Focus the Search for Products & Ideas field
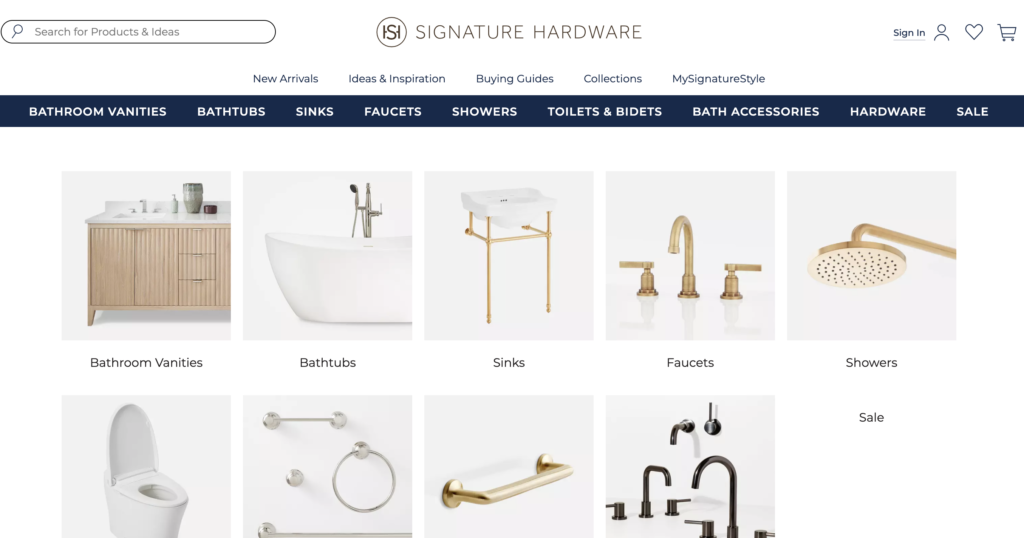Screen dimensions: 1024x538 (x=138, y=32)
